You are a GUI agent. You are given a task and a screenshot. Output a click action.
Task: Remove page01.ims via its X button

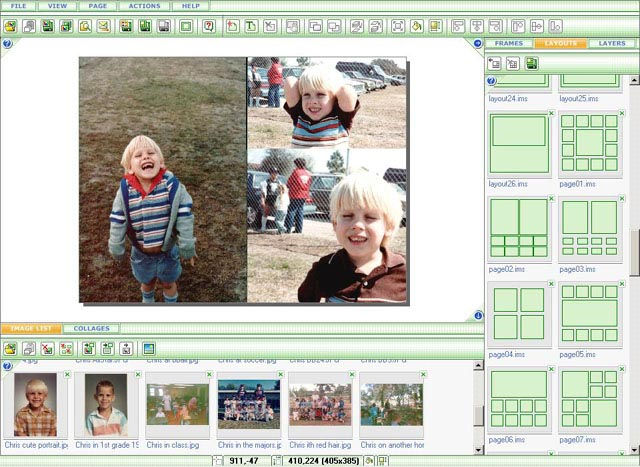[622, 113]
